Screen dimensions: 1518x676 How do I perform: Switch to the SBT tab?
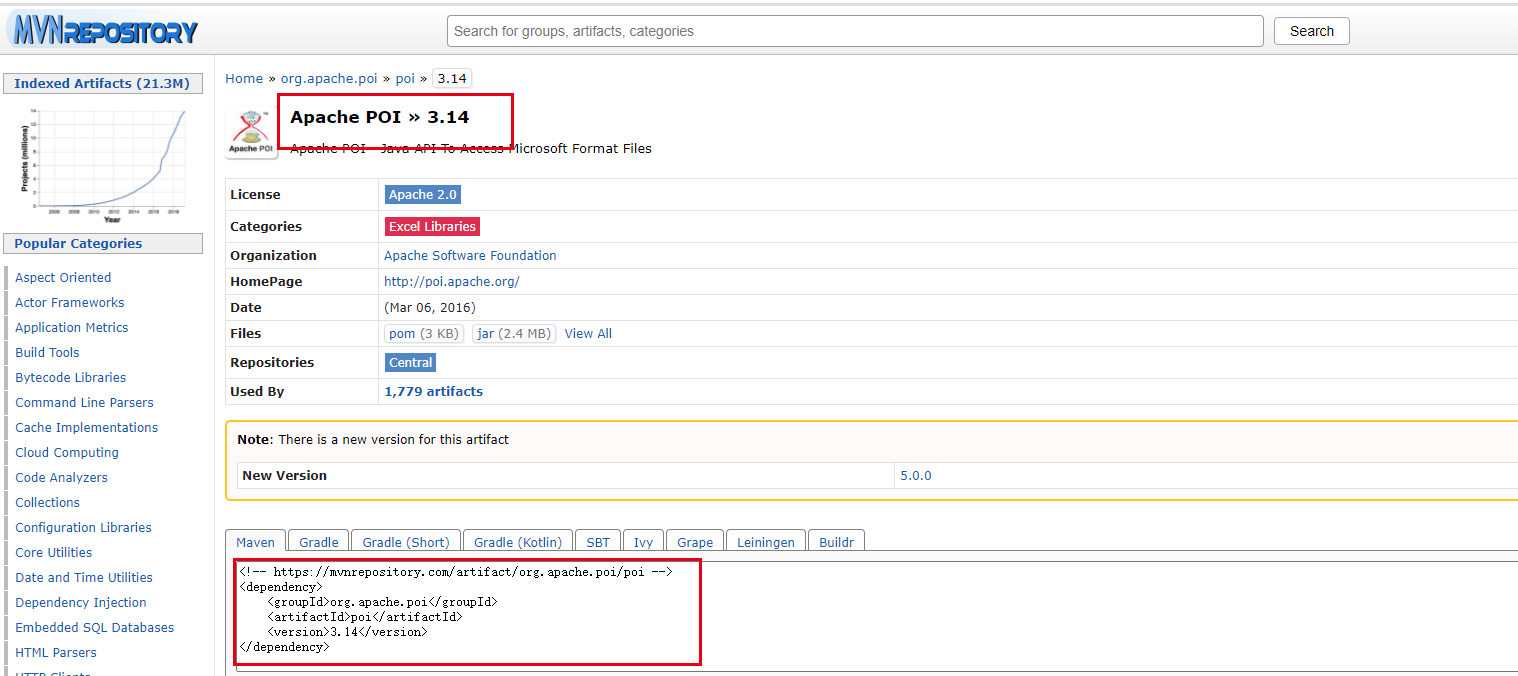(598, 542)
